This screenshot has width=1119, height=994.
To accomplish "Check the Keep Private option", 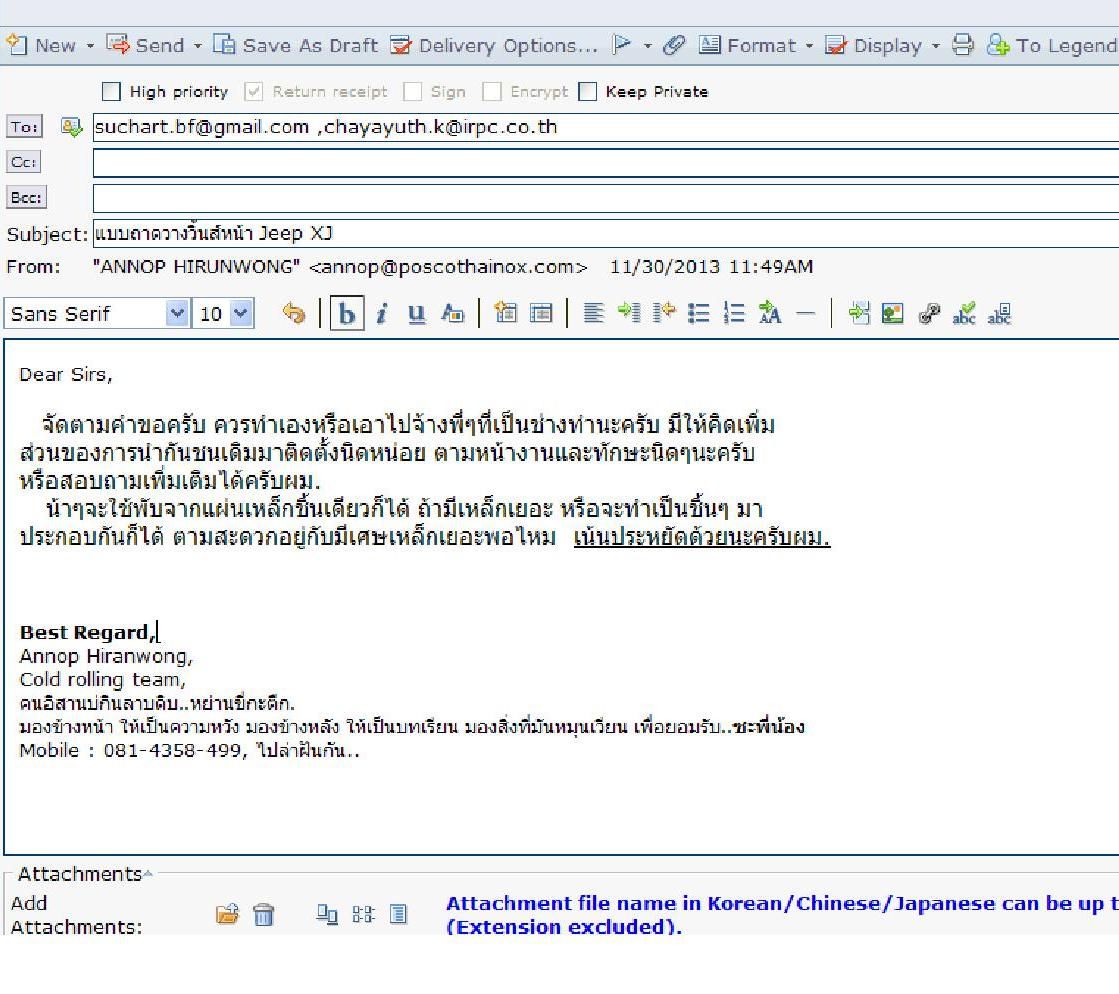I will pyautogui.click(x=588, y=92).
